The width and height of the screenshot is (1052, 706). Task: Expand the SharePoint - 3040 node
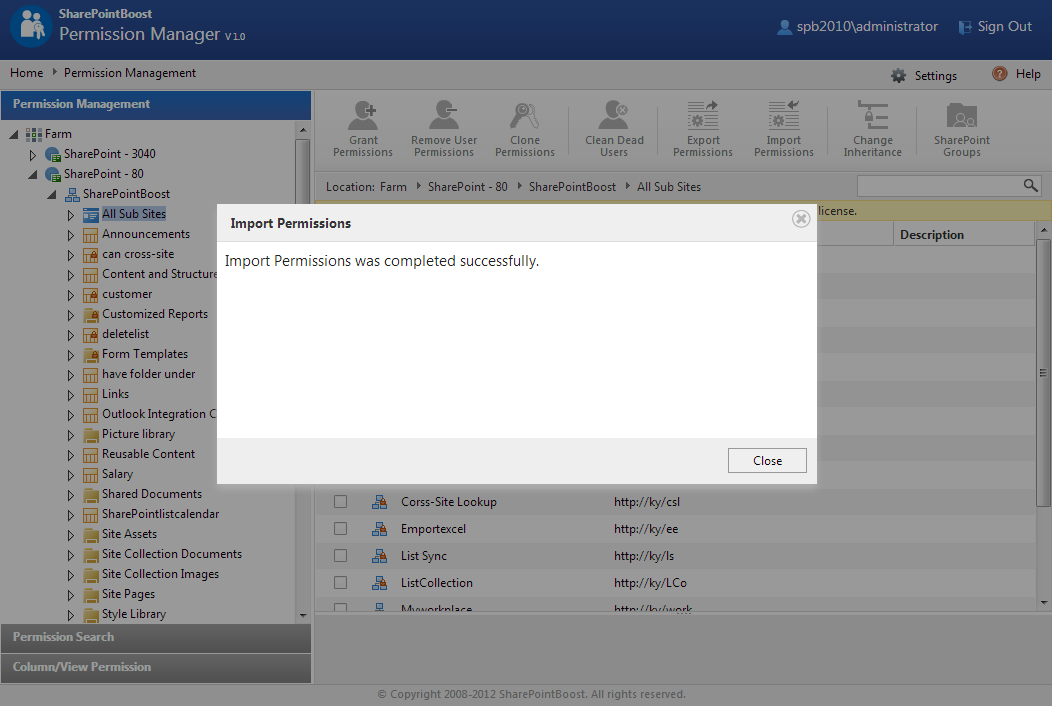click(x=32, y=154)
